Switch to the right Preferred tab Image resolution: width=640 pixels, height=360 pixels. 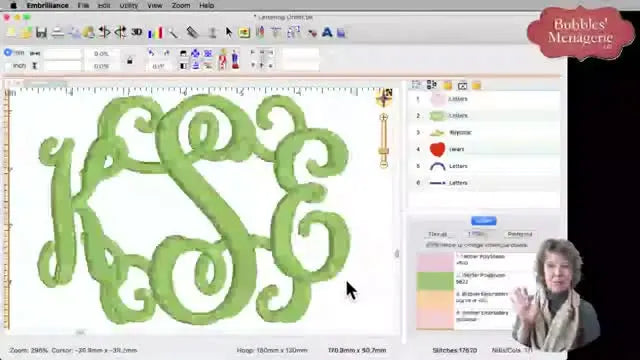[520, 234]
